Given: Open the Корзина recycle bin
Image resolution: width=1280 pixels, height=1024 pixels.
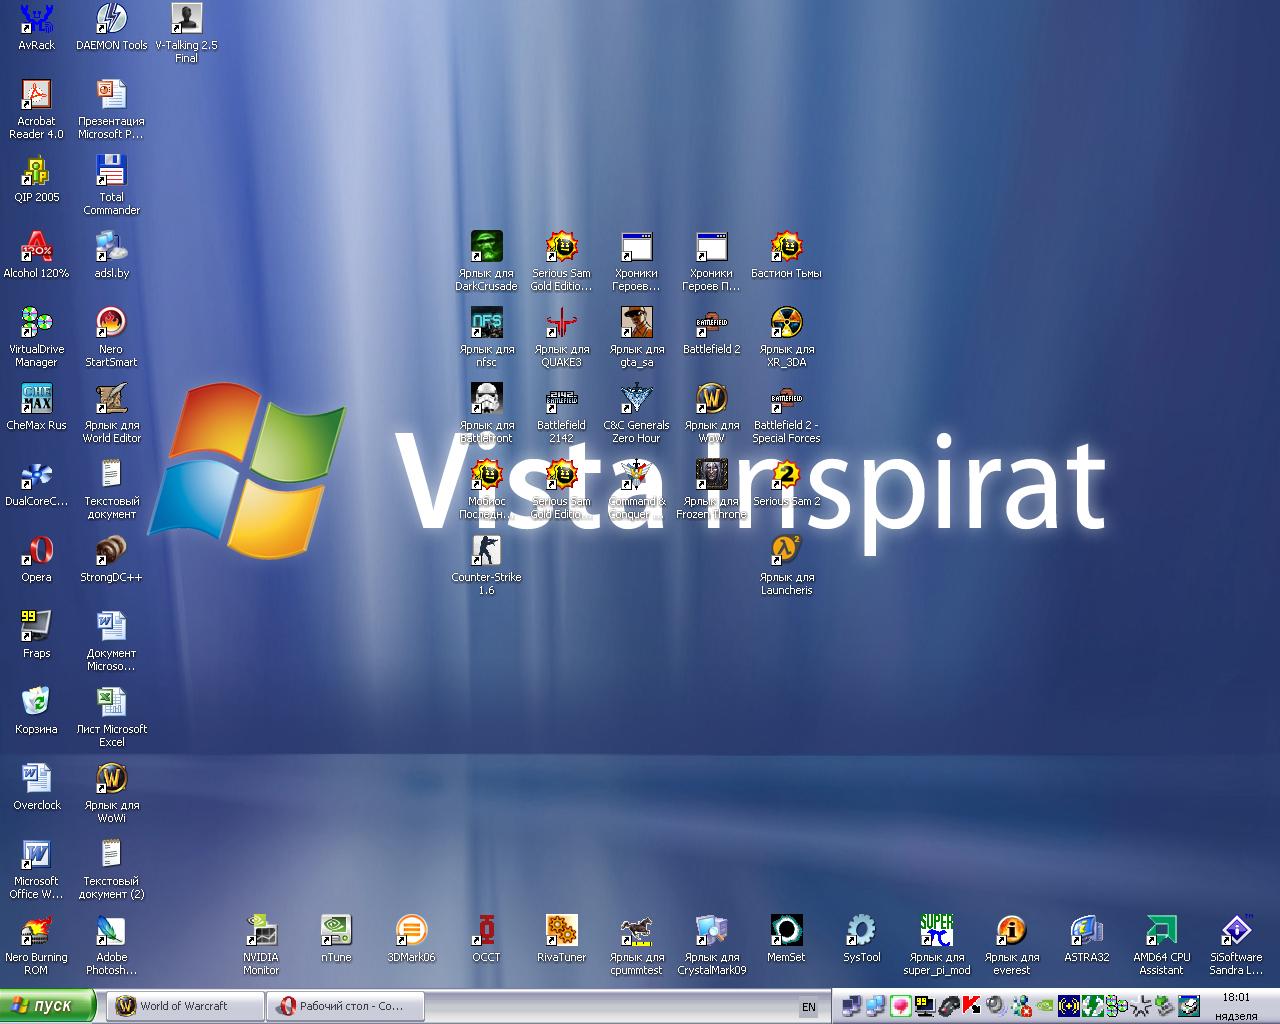Looking at the screenshot, I should point(36,702).
